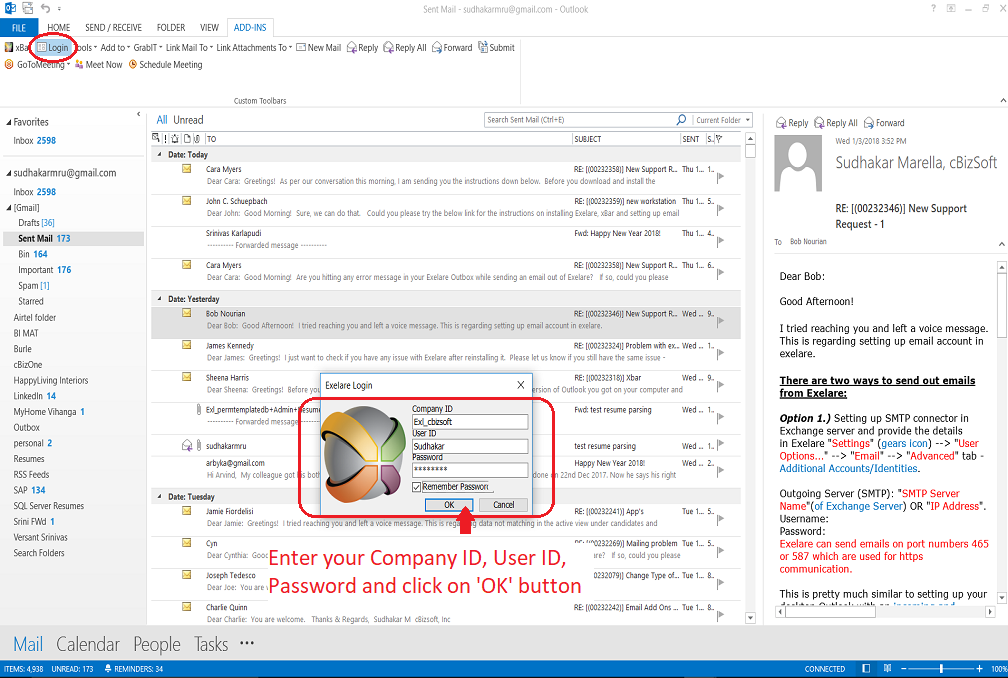
Task: Open the Link Mail To dropdown
Action: (189, 48)
